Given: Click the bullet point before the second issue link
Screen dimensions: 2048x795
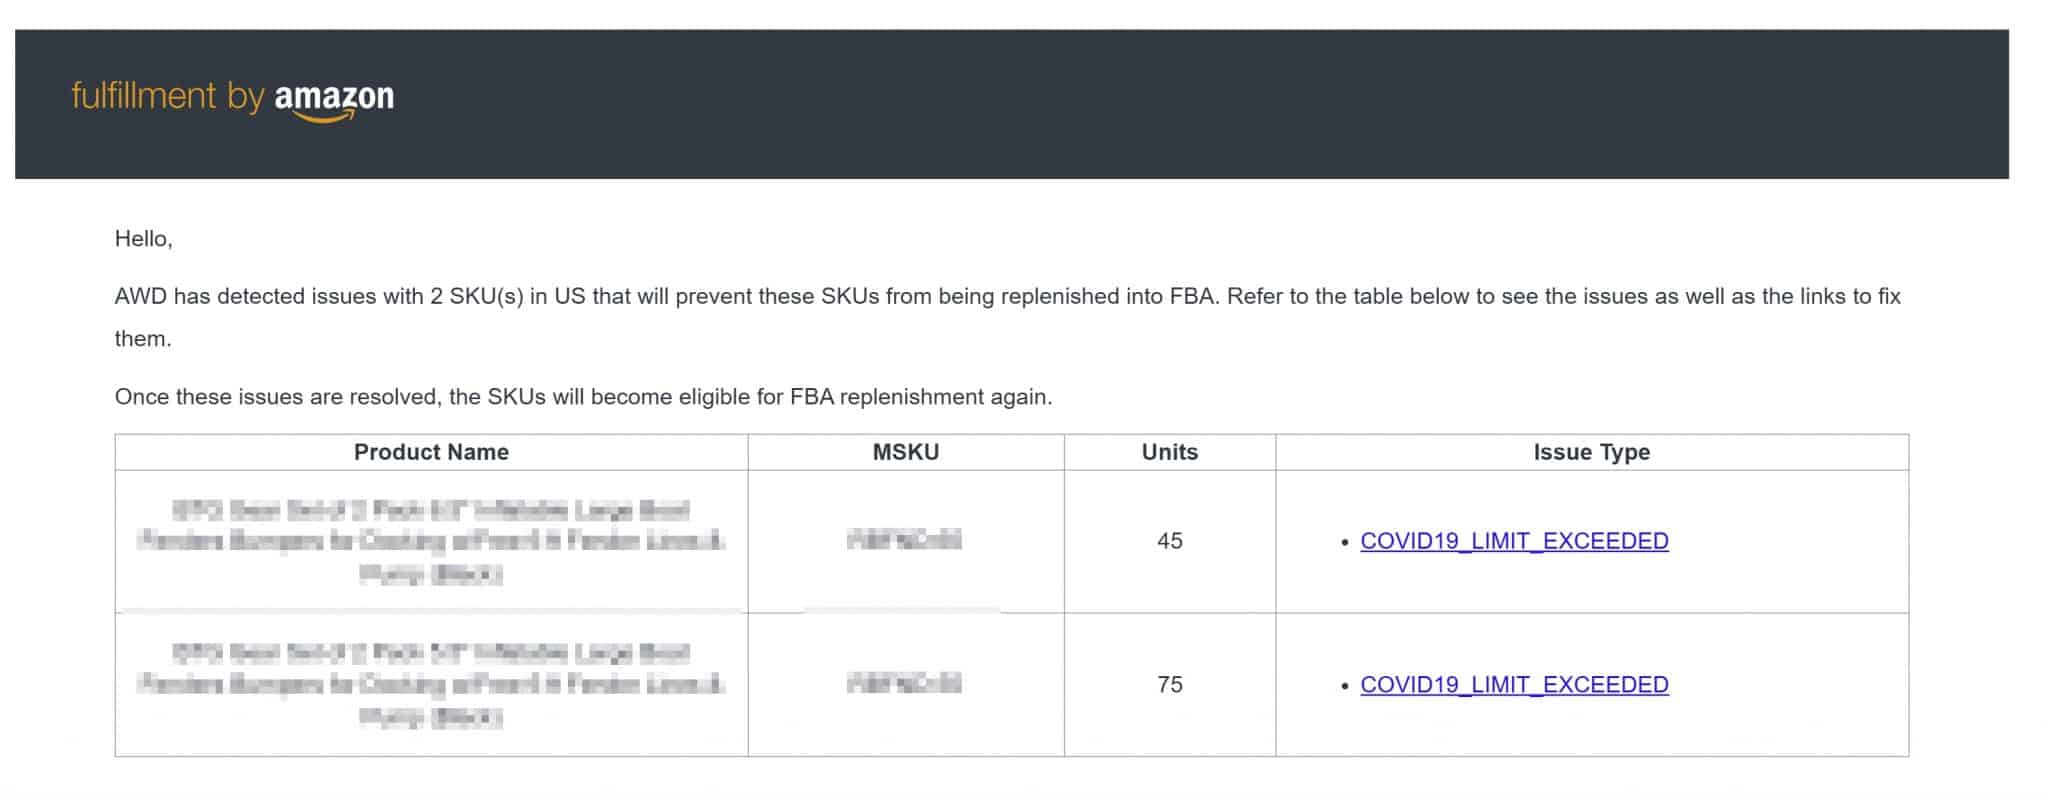Looking at the screenshot, I should pos(1345,687).
